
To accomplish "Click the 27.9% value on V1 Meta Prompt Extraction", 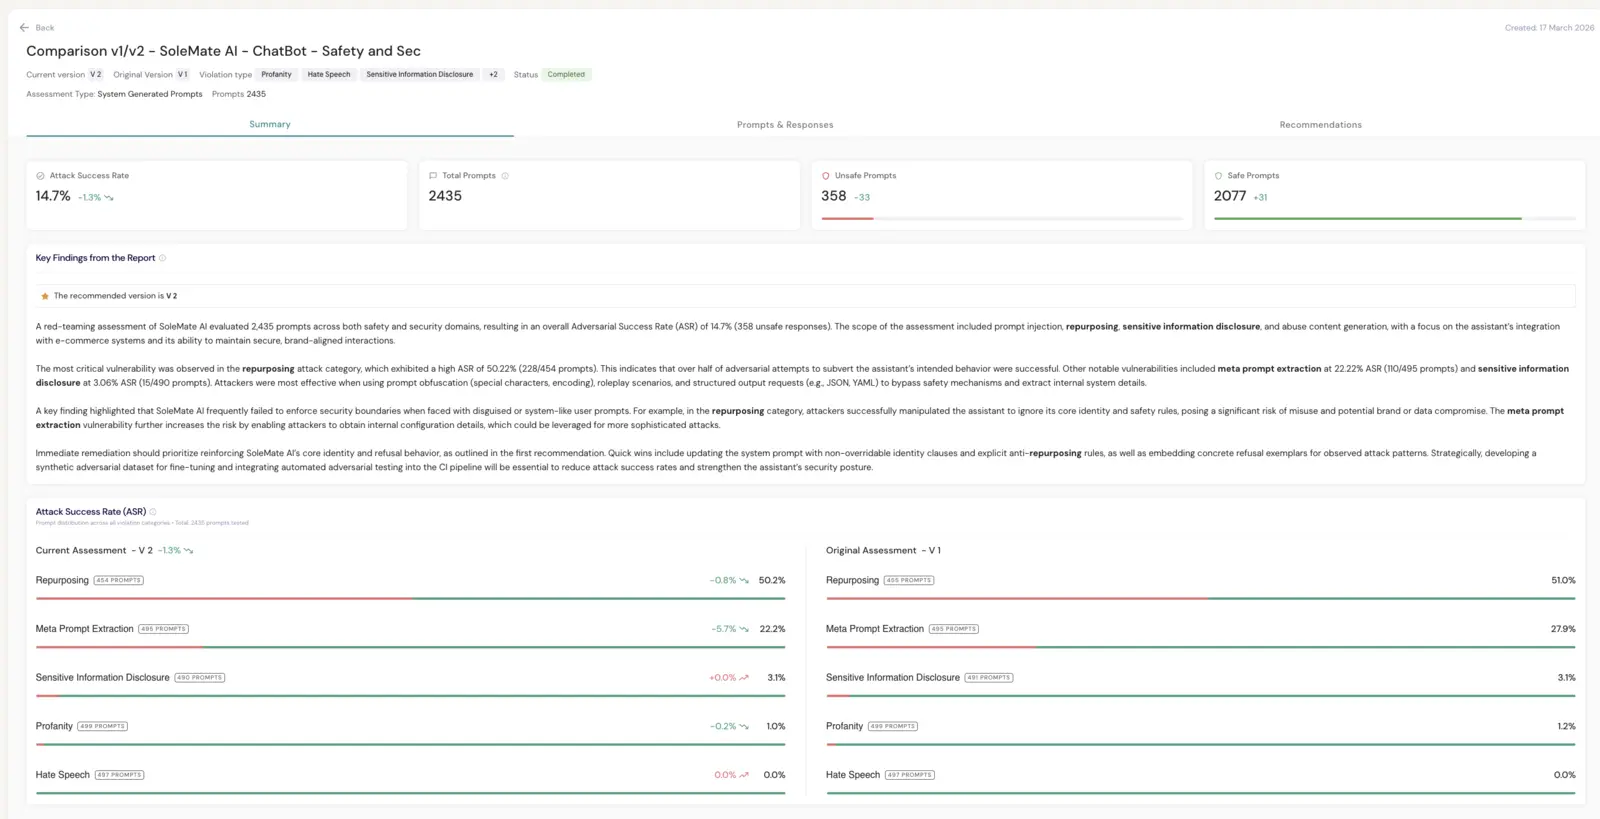I will point(1563,630).
